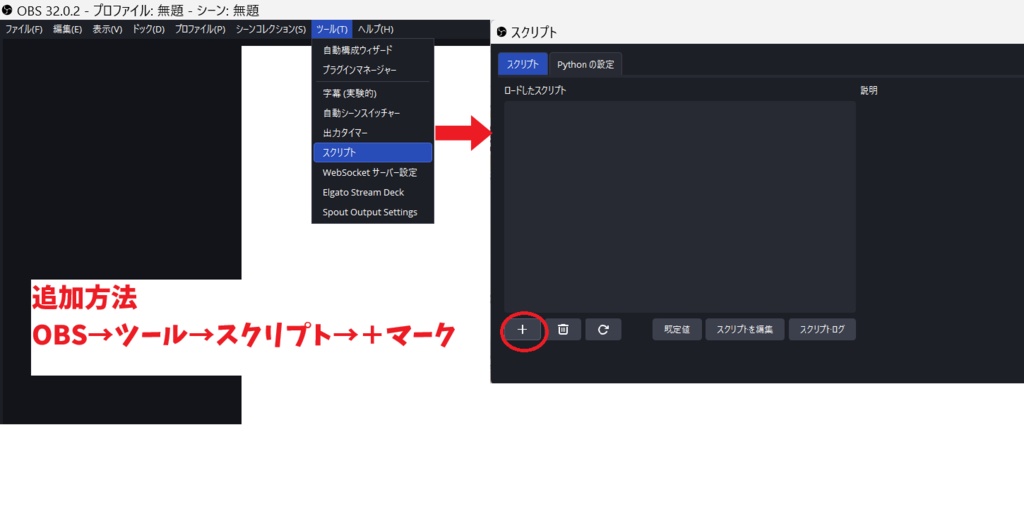Open Elgato Stream Deck entry
1024x521 pixels.
tap(373, 193)
